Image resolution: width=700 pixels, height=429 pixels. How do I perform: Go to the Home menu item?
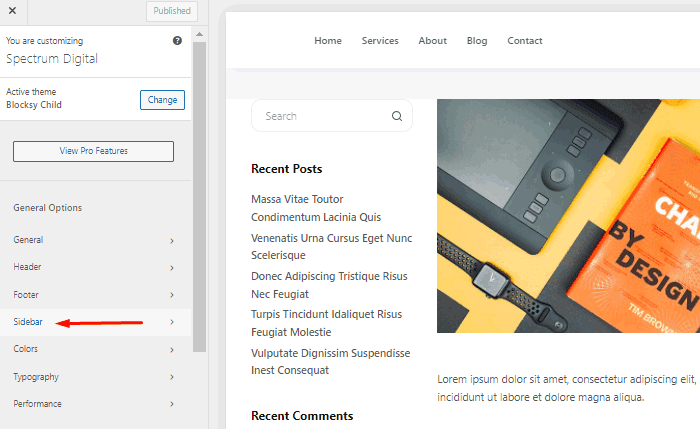point(328,41)
